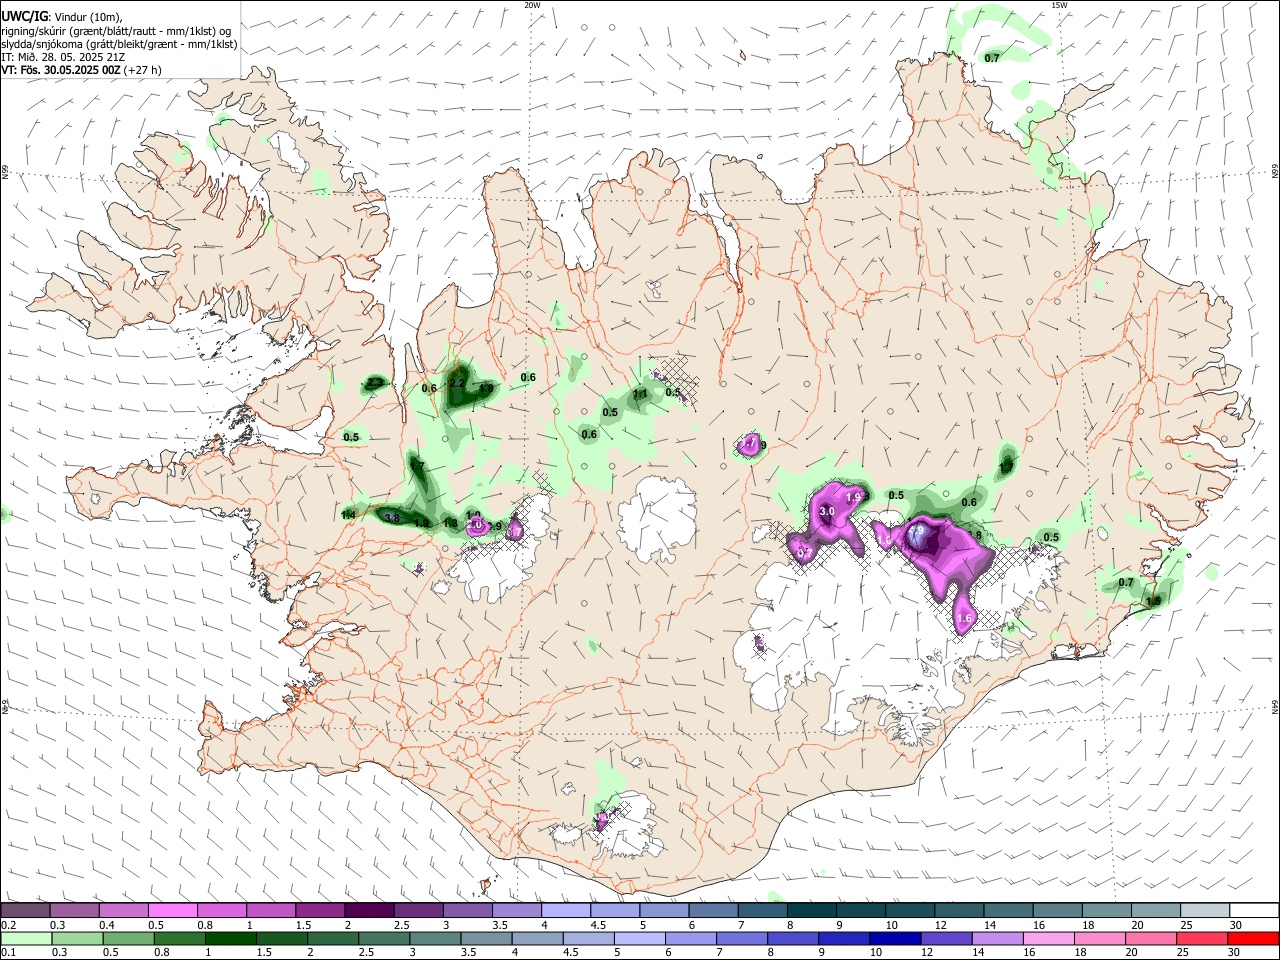The height and width of the screenshot is (960, 1280).
Task: Click the '0.2' label in the legend
Action: coord(7,925)
